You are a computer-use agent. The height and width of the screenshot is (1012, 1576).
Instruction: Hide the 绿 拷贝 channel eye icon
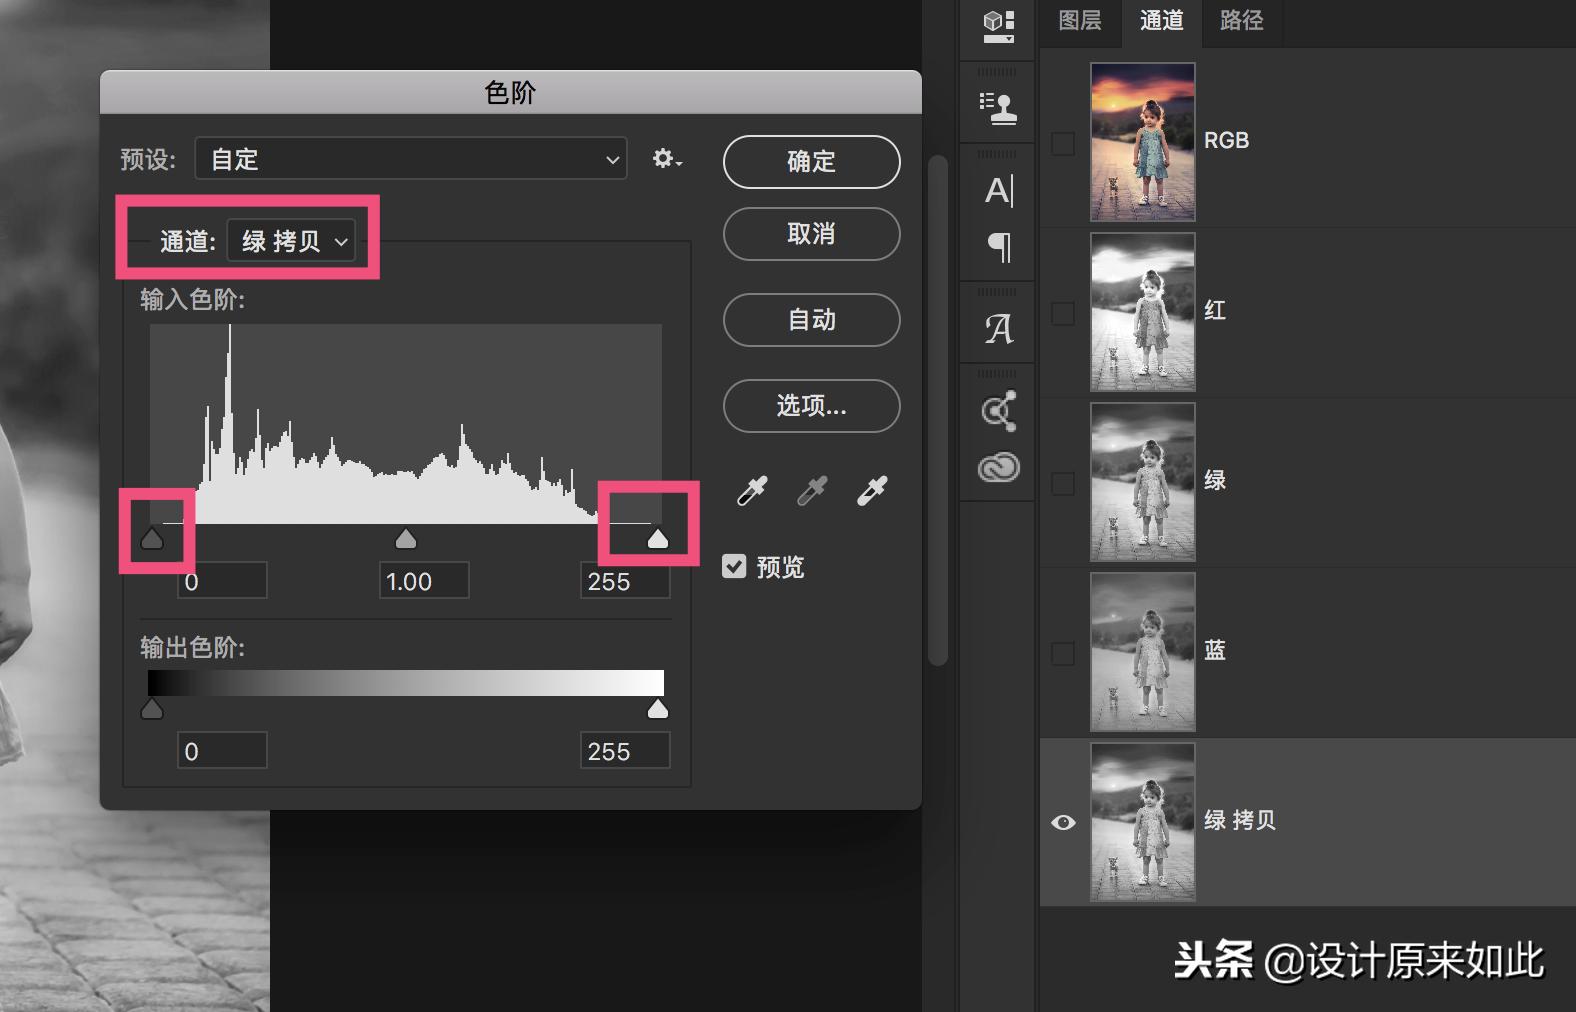(1064, 822)
